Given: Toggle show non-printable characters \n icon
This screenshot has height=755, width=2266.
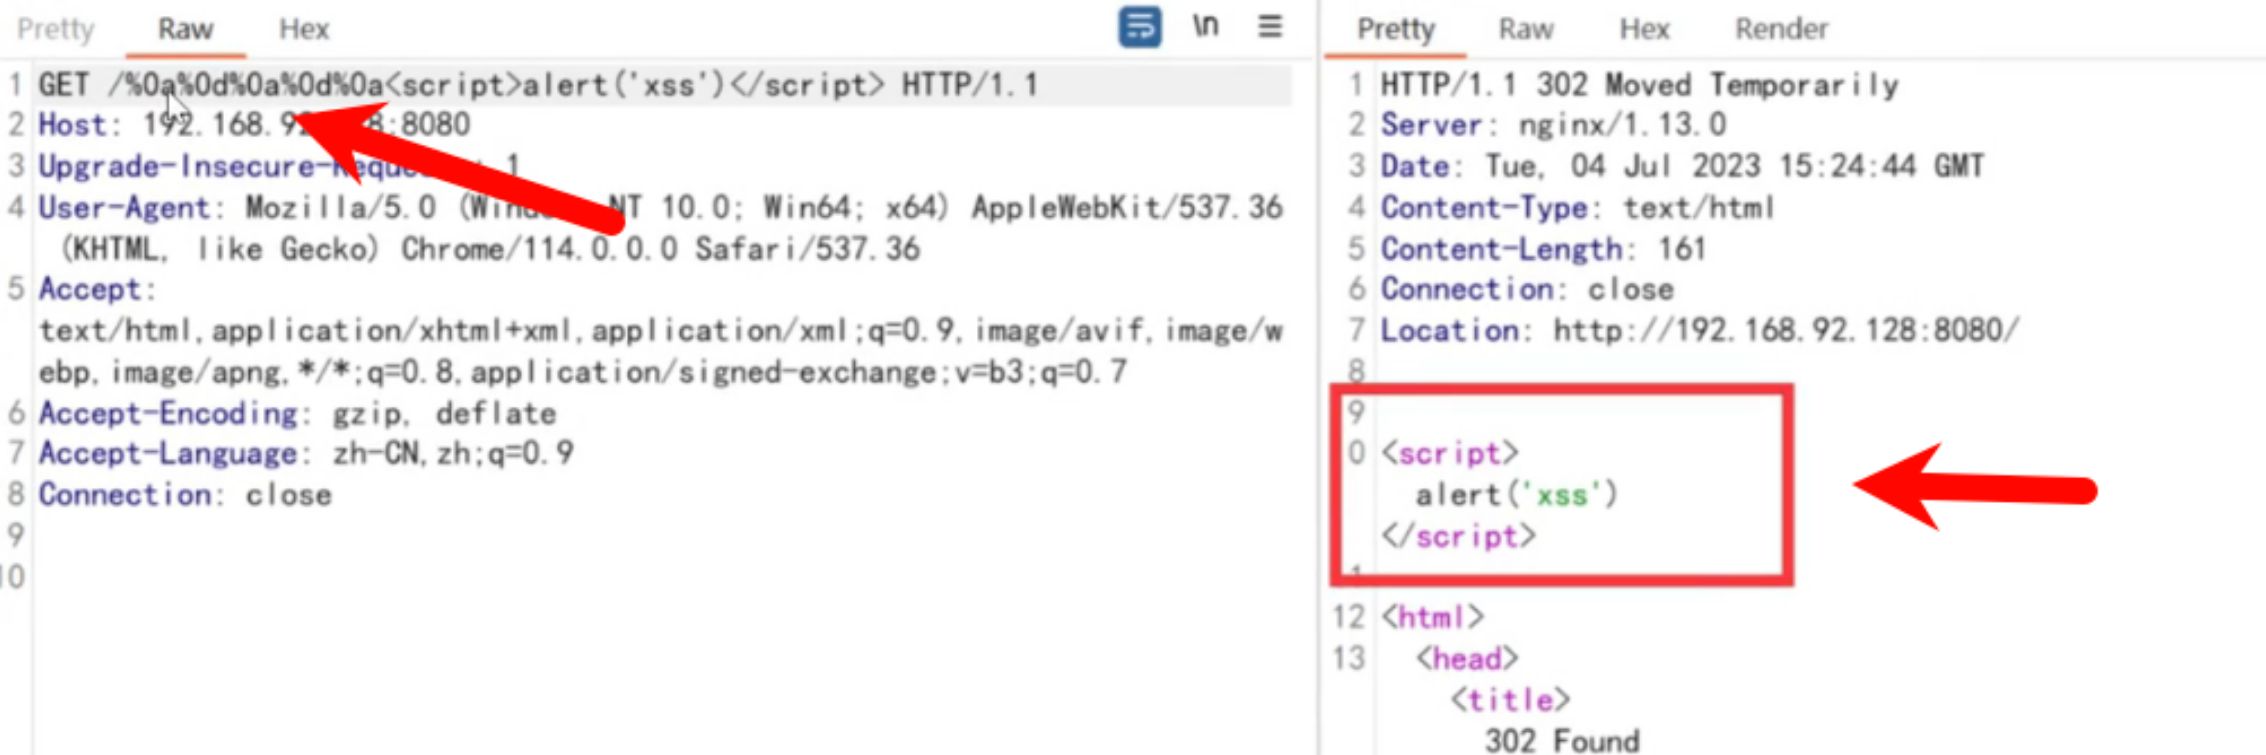Looking at the screenshot, I should tap(1205, 27).
